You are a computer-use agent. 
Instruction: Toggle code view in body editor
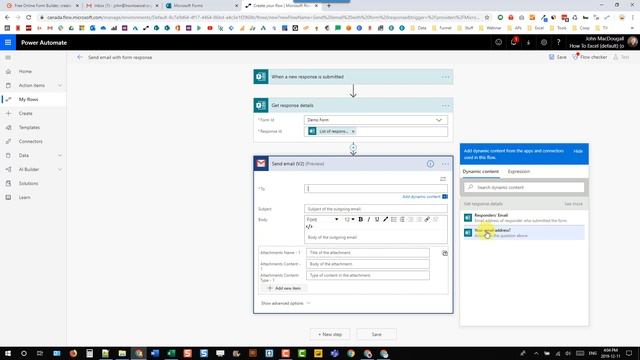pyautogui.click(x=309, y=227)
